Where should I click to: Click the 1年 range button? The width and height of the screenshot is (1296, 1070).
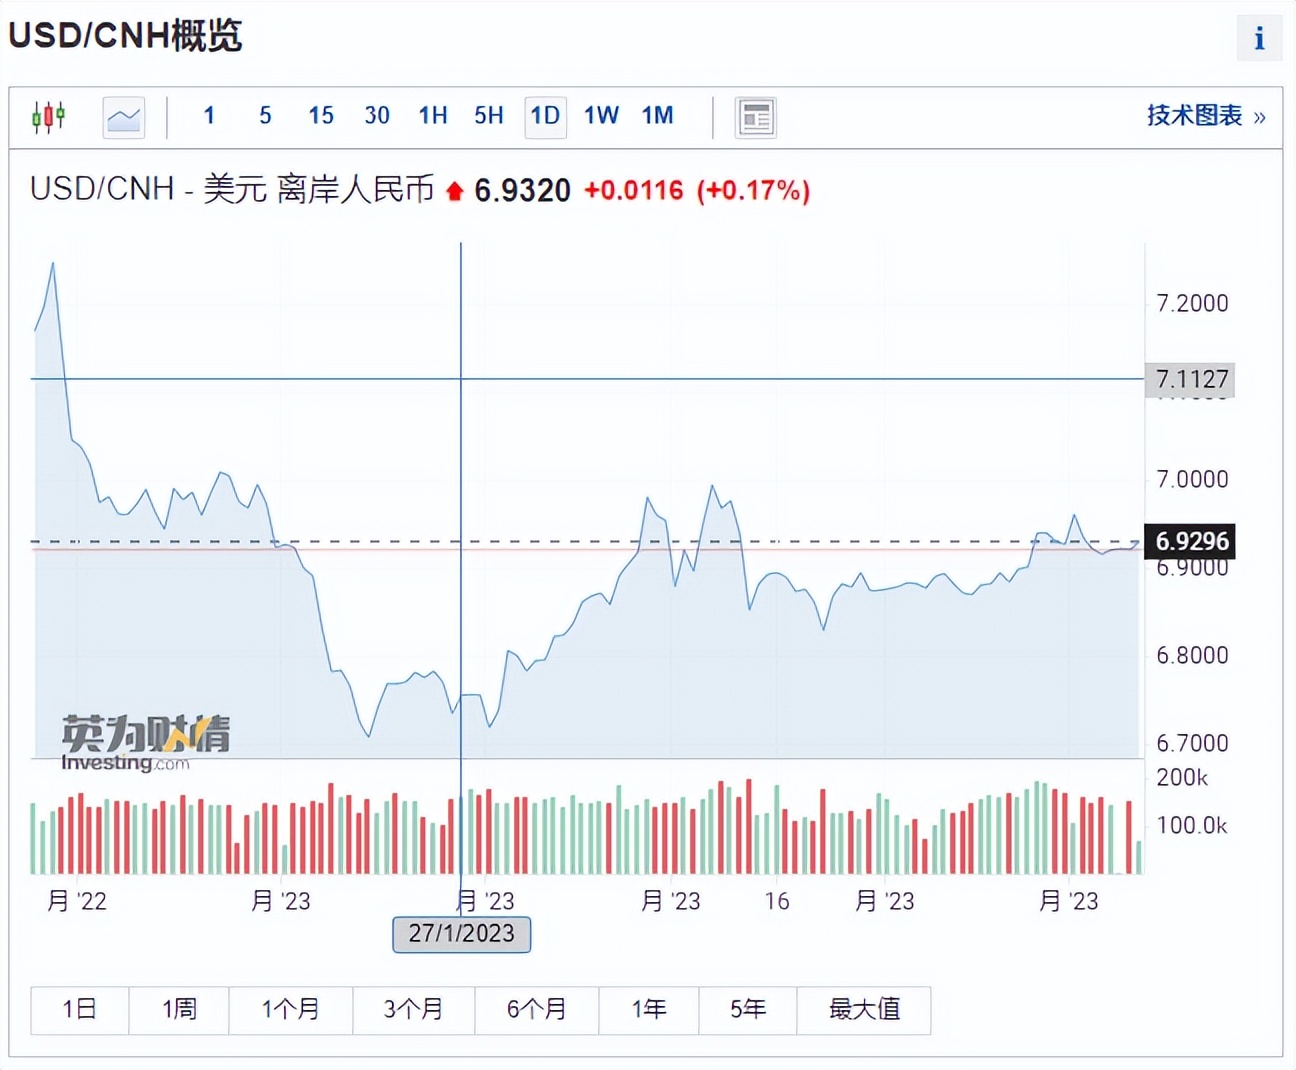649,1010
